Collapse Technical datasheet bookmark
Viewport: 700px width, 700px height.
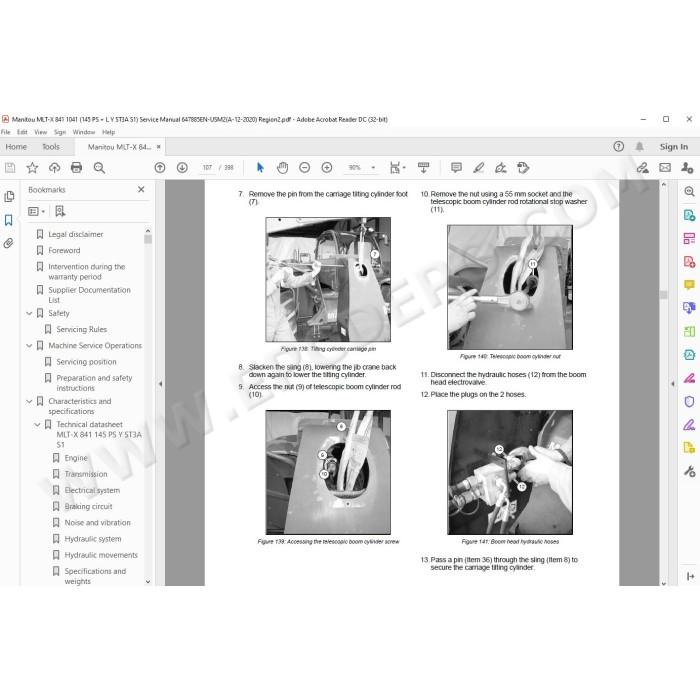[x=37, y=425]
